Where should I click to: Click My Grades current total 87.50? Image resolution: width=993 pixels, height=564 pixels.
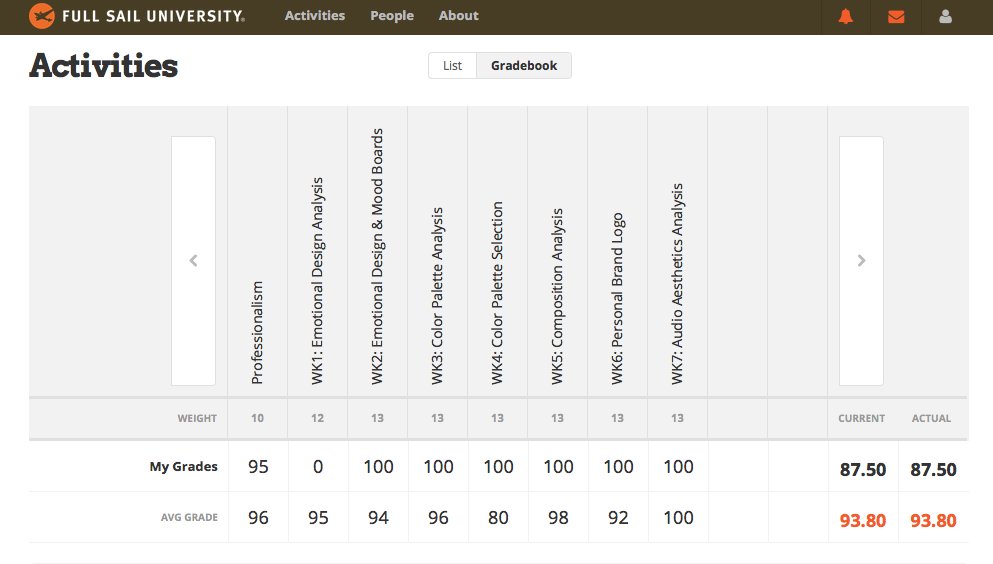click(863, 470)
